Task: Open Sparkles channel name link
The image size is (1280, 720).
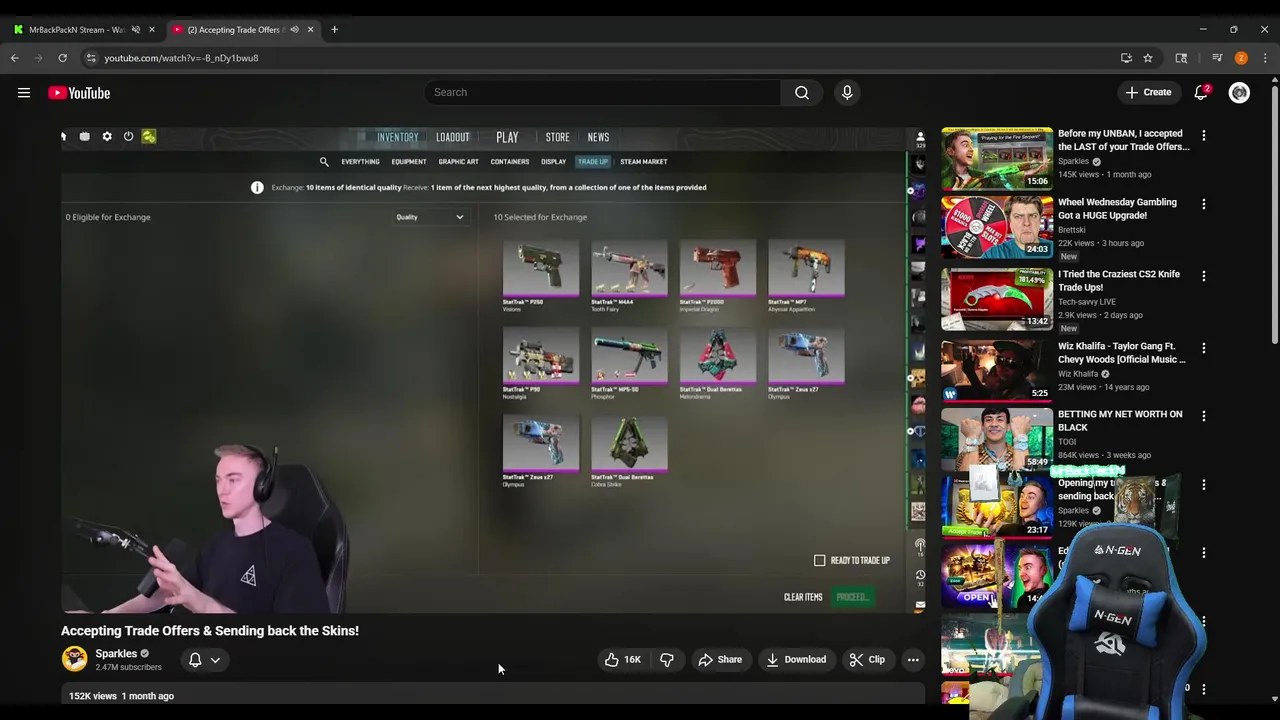Action: coord(116,654)
